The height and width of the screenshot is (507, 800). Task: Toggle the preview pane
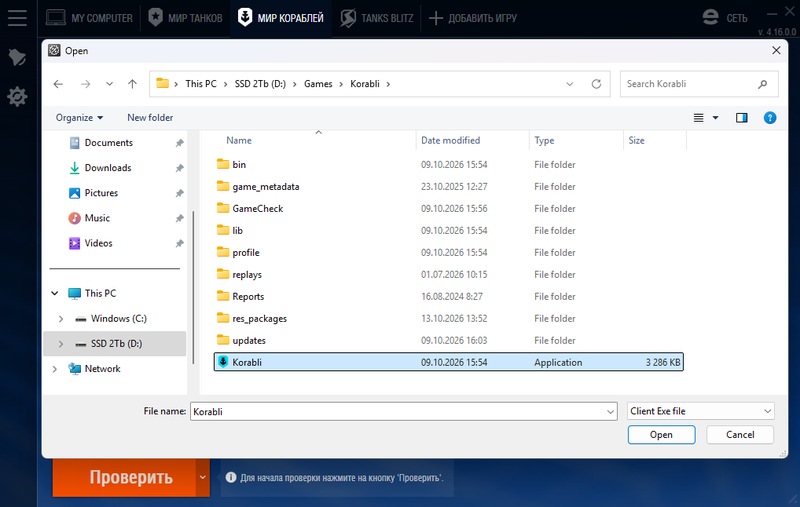pyautogui.click(x=741, y=118)
